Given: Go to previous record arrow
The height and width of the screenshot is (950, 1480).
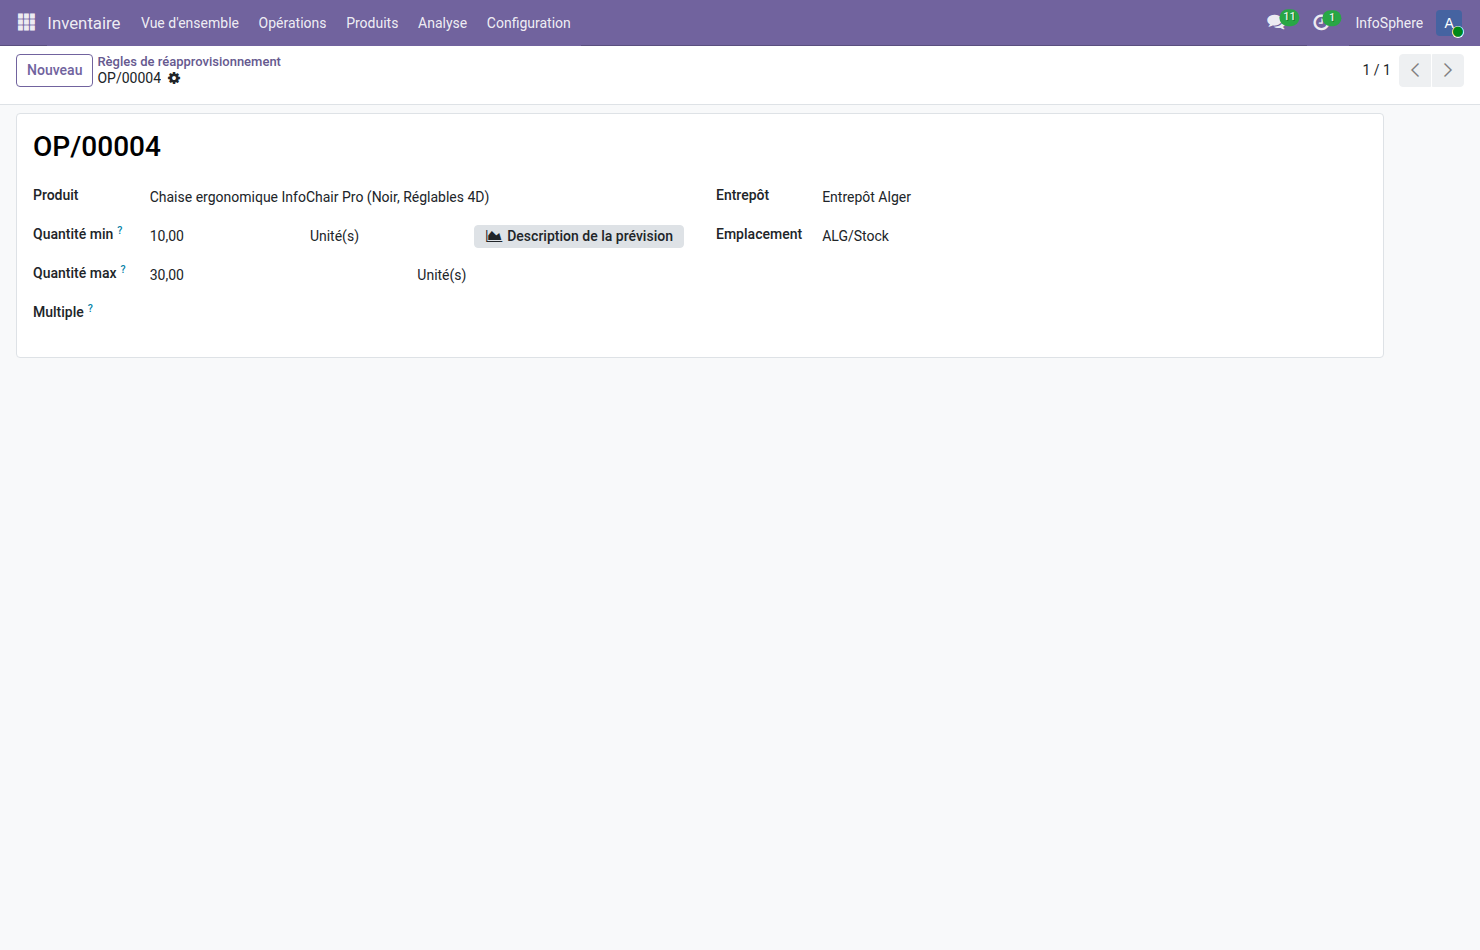Looking at the screenshot, I should (1415, 70).
